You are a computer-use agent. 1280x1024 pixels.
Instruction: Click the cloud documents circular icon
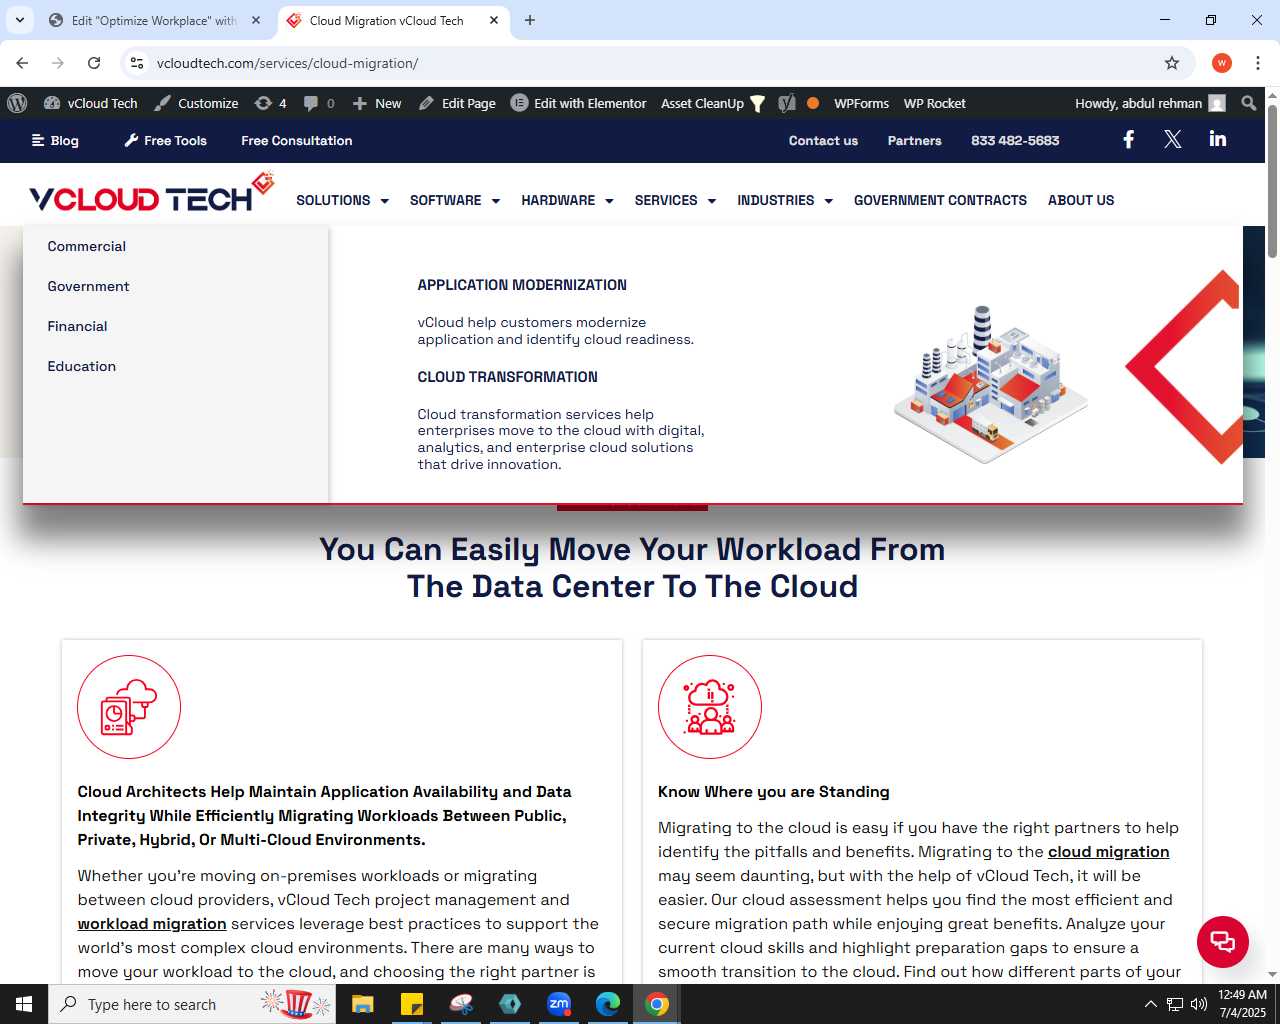(129, 707)
